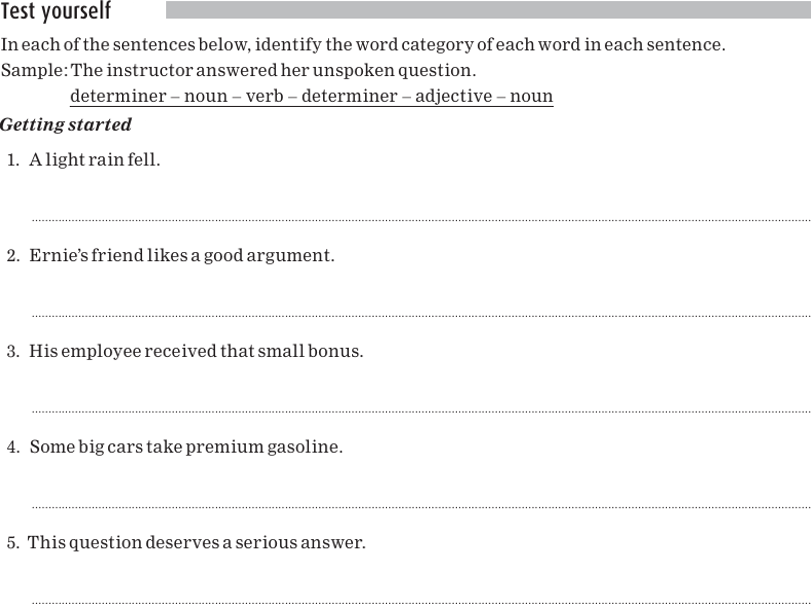Image resolution: width=811 pixels, height=606 pixels.
Task: Click the dotted answer line for sentence 4
Action: coord(420,506)
